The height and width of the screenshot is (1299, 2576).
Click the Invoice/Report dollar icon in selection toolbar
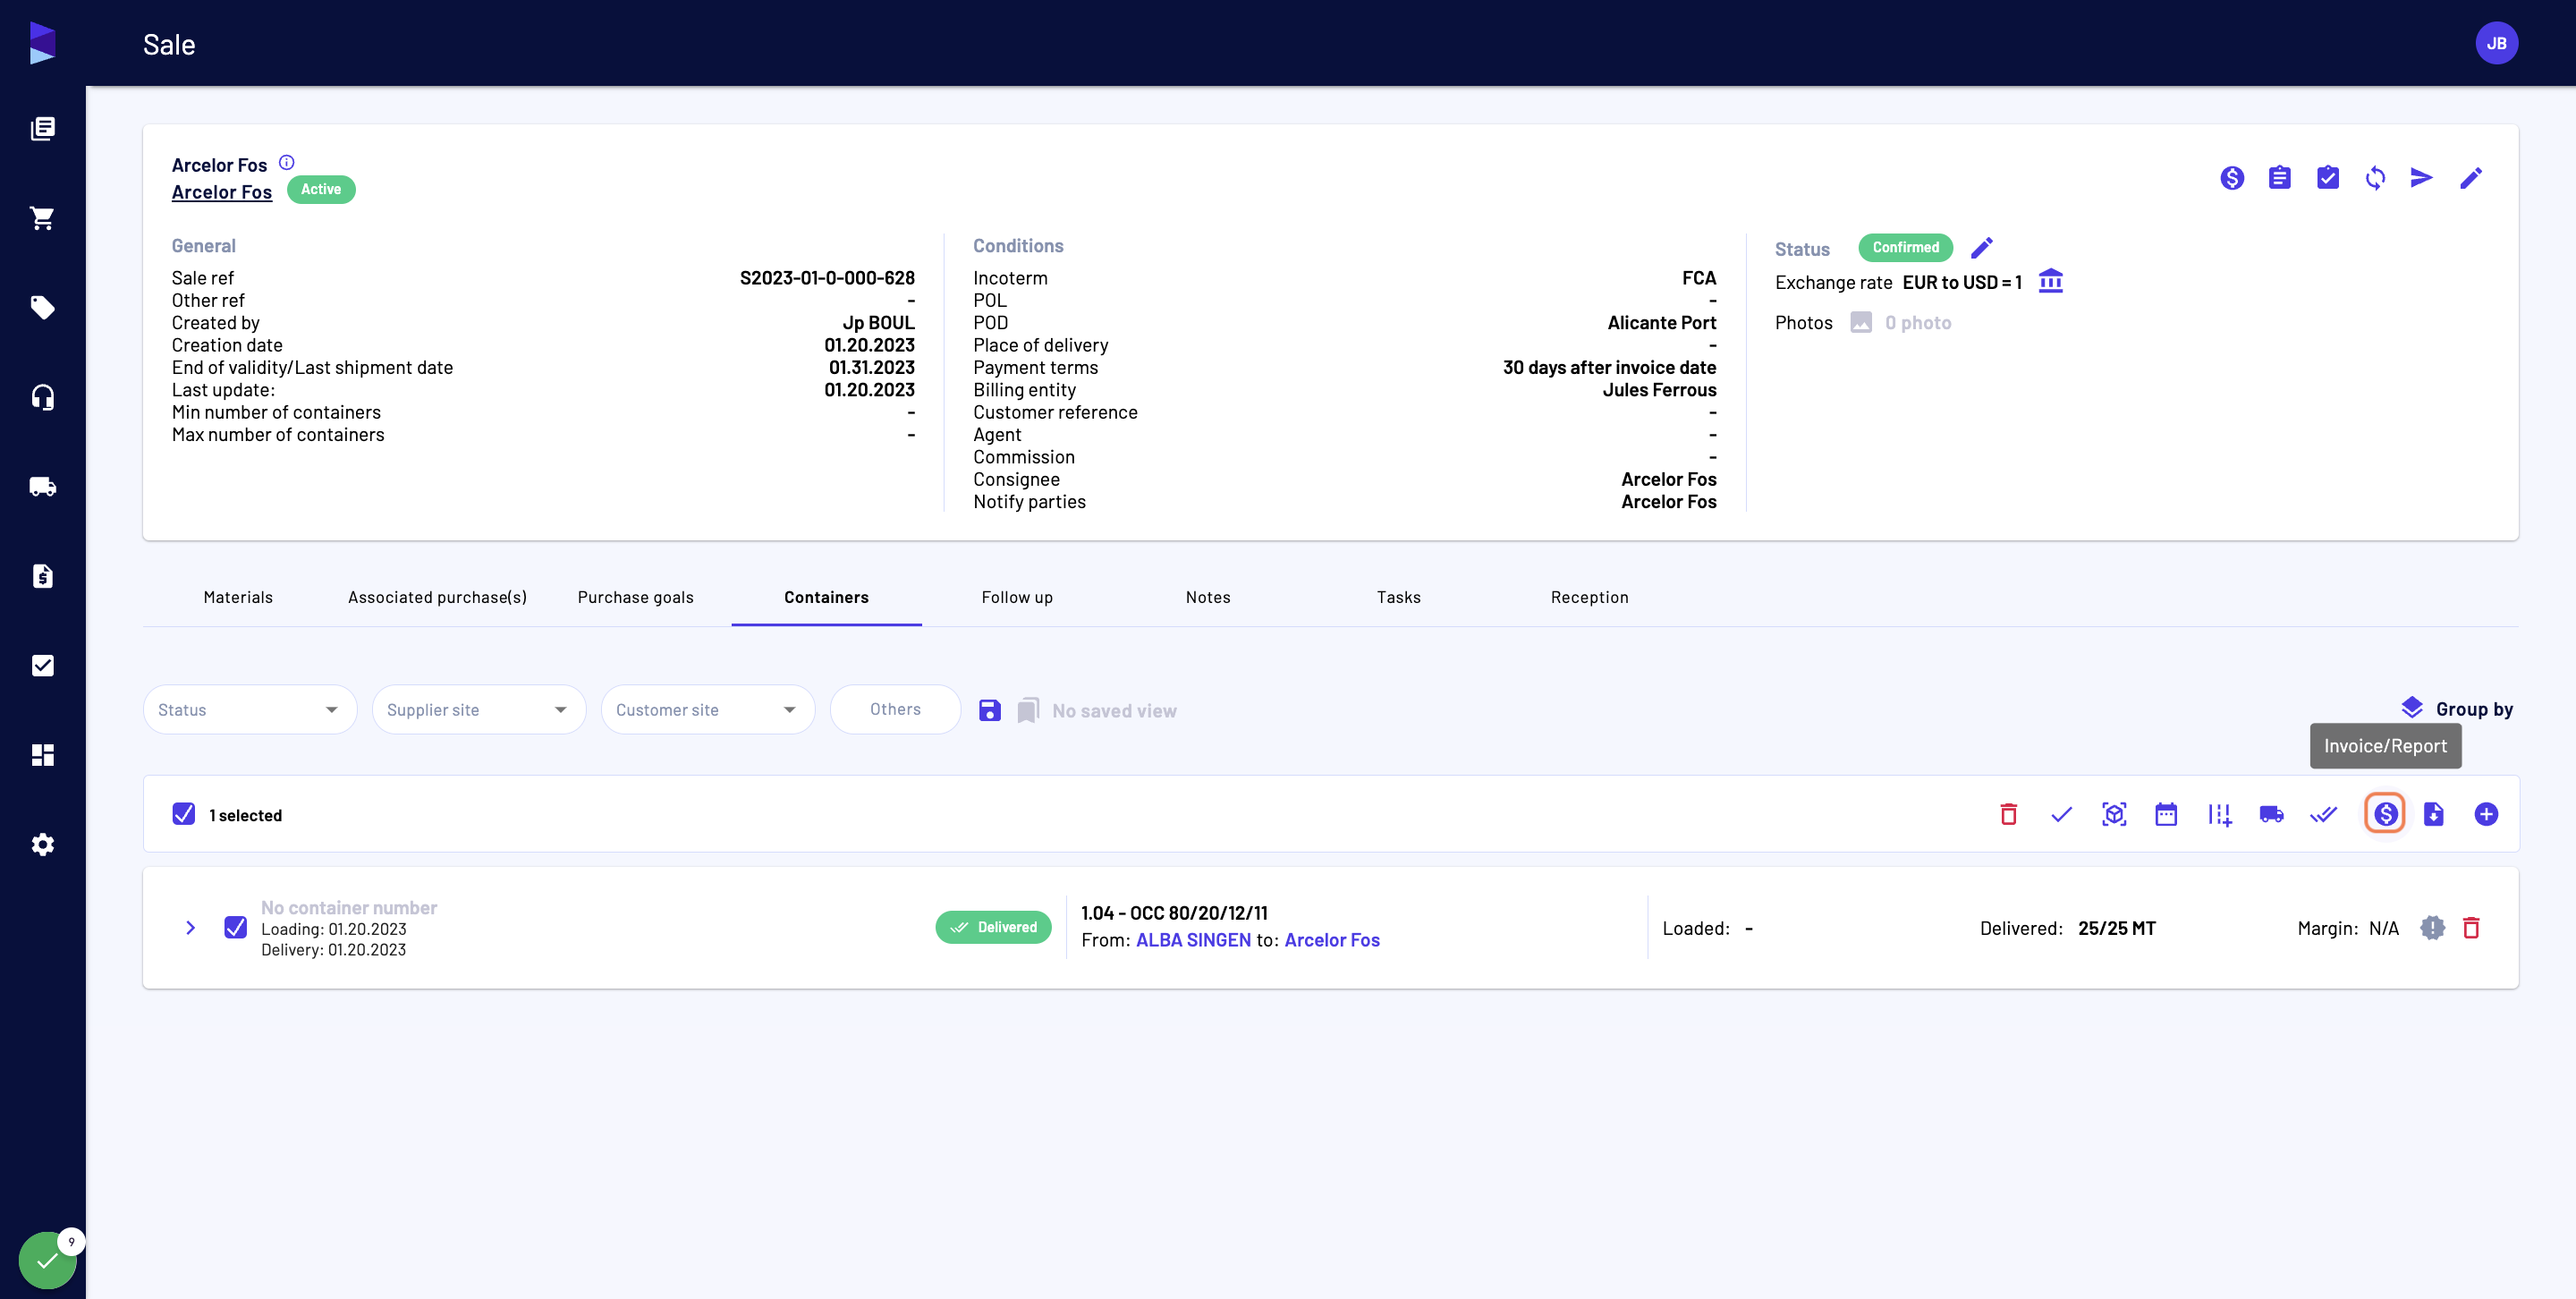(2385, 814)
